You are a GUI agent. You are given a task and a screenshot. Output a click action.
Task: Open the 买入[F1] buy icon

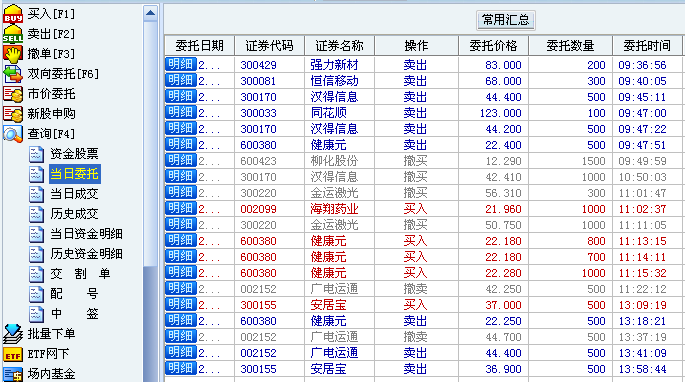click(13, 14)
